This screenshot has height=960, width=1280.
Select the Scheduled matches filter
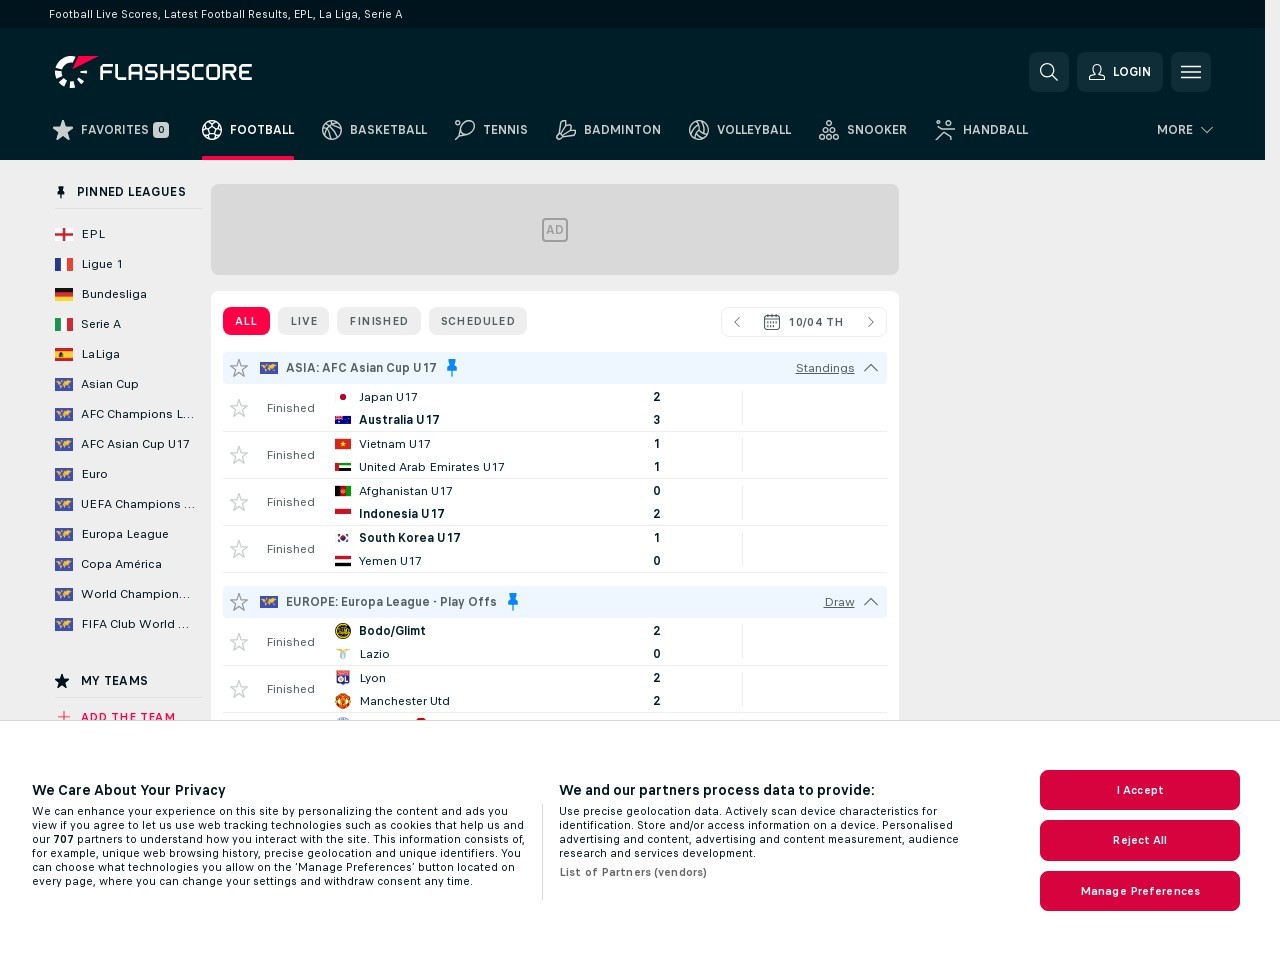(478, 321)
